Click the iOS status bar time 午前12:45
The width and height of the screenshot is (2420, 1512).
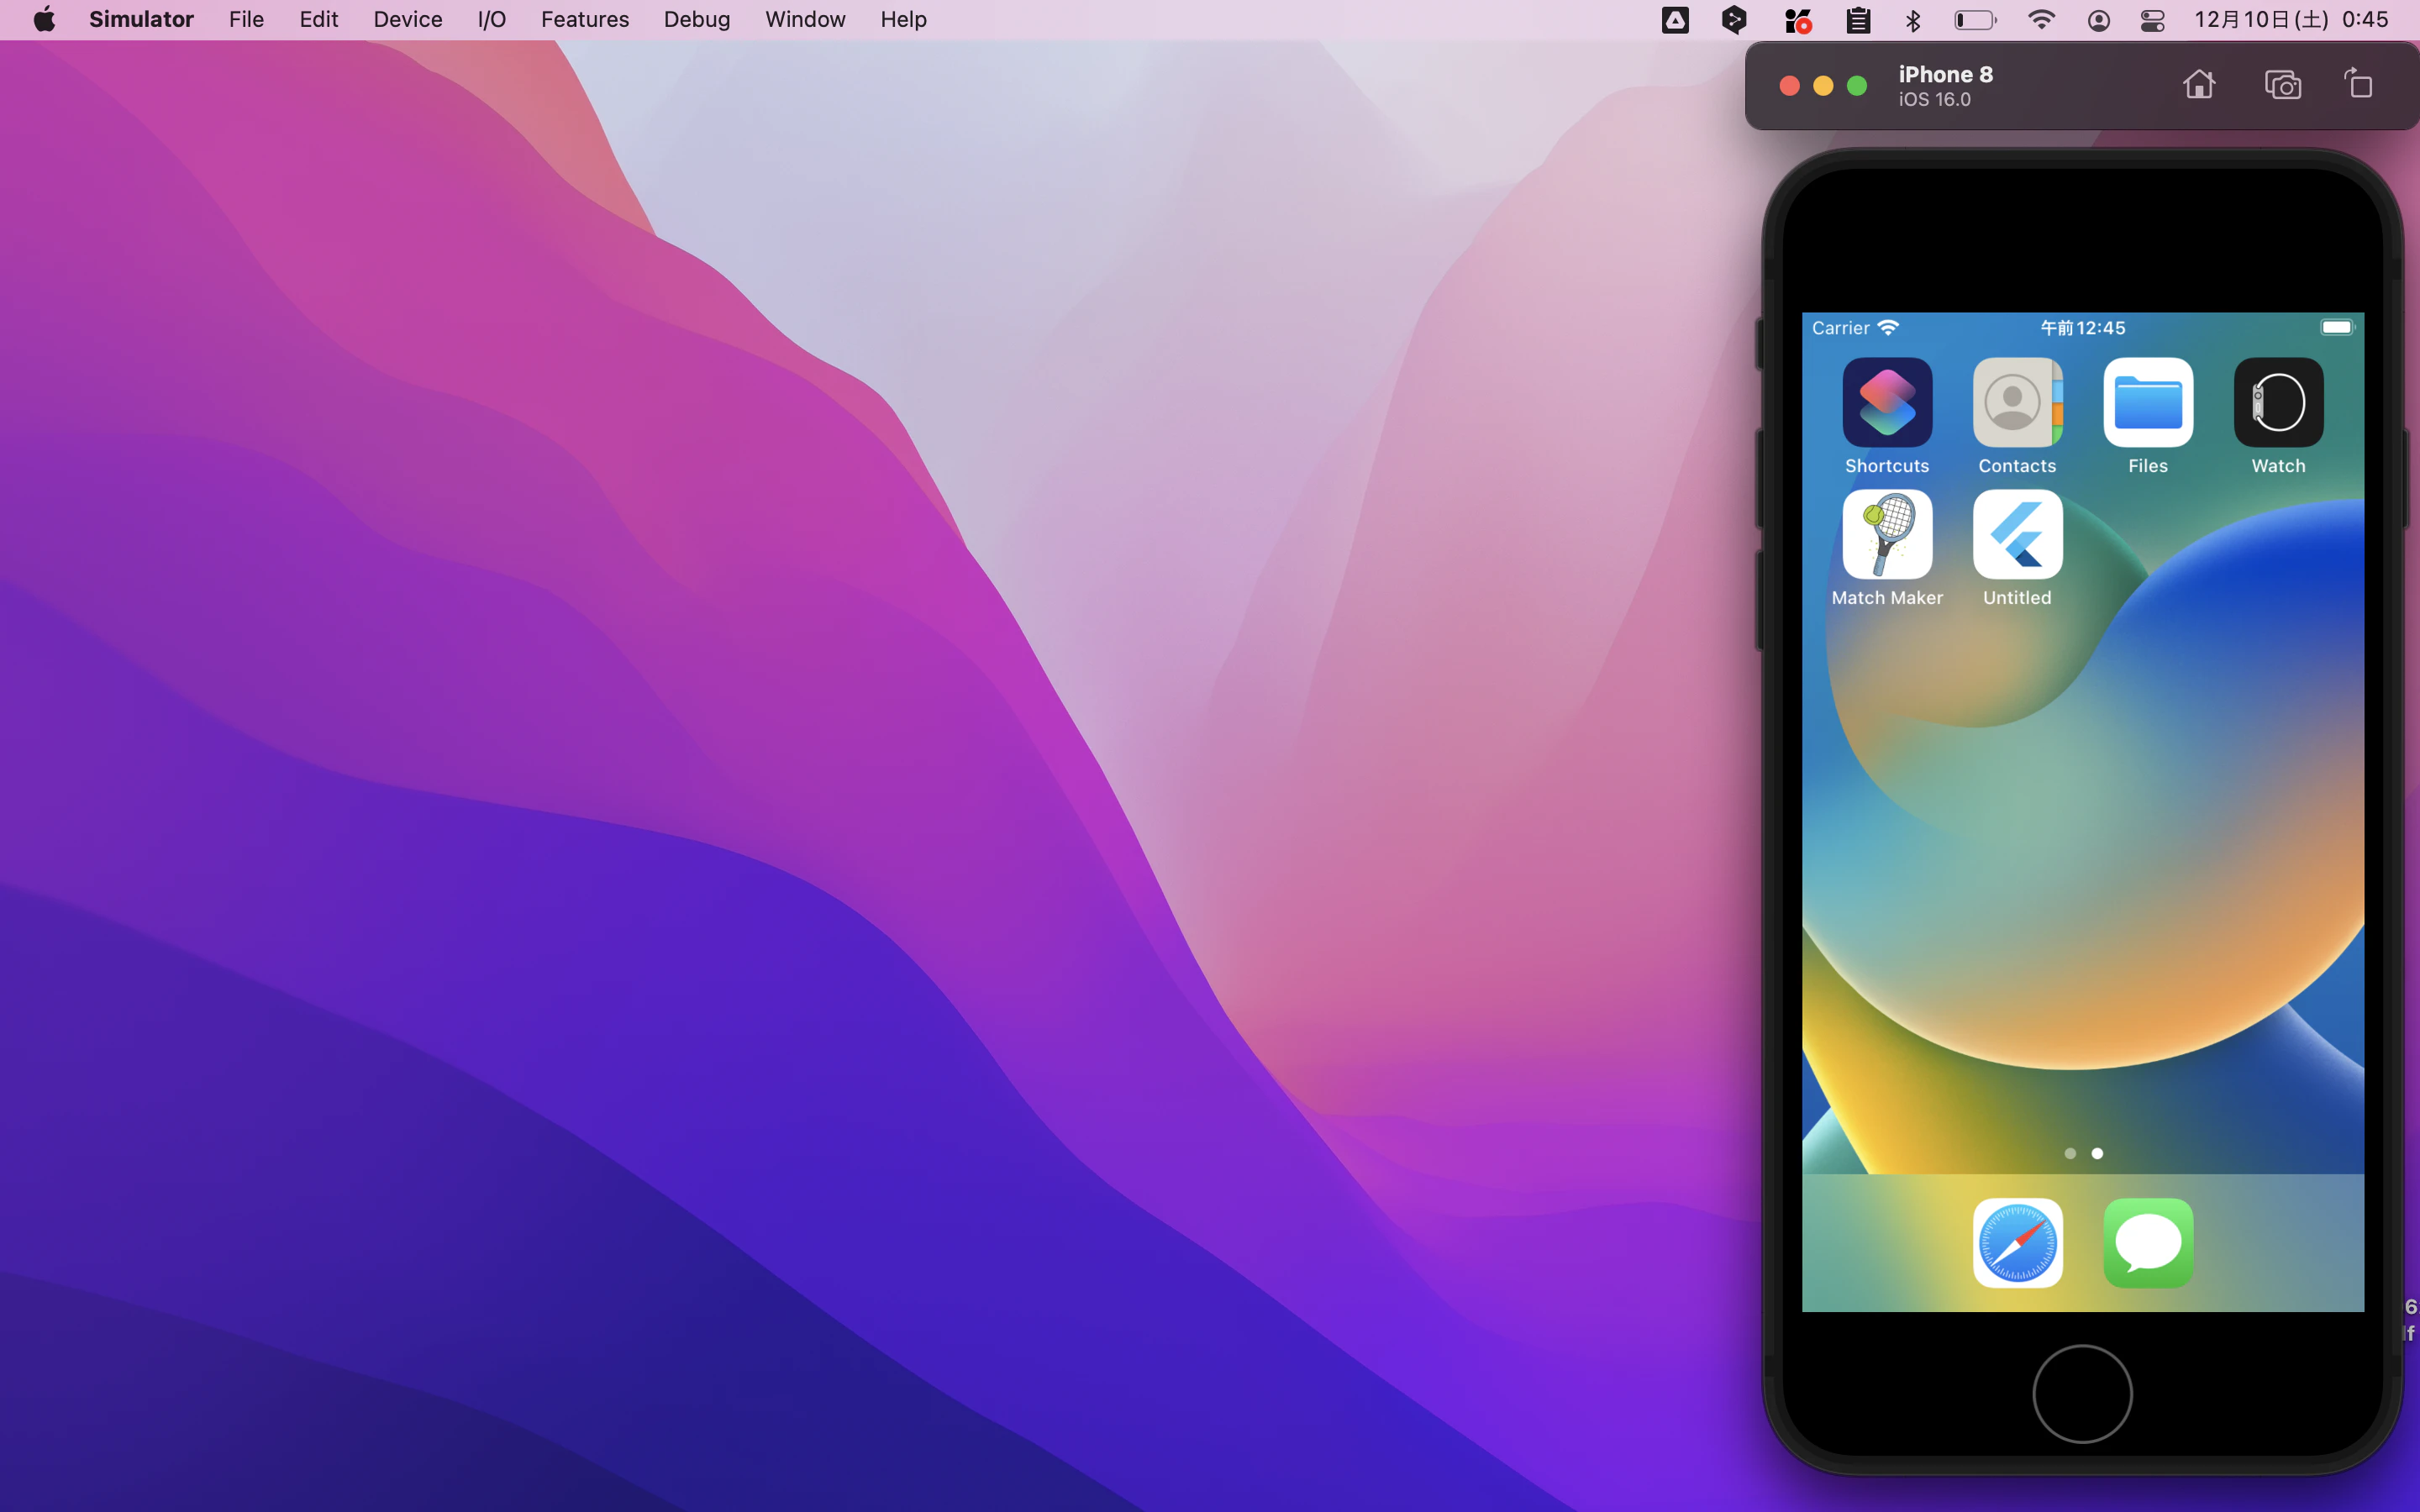click(2082, 328)
